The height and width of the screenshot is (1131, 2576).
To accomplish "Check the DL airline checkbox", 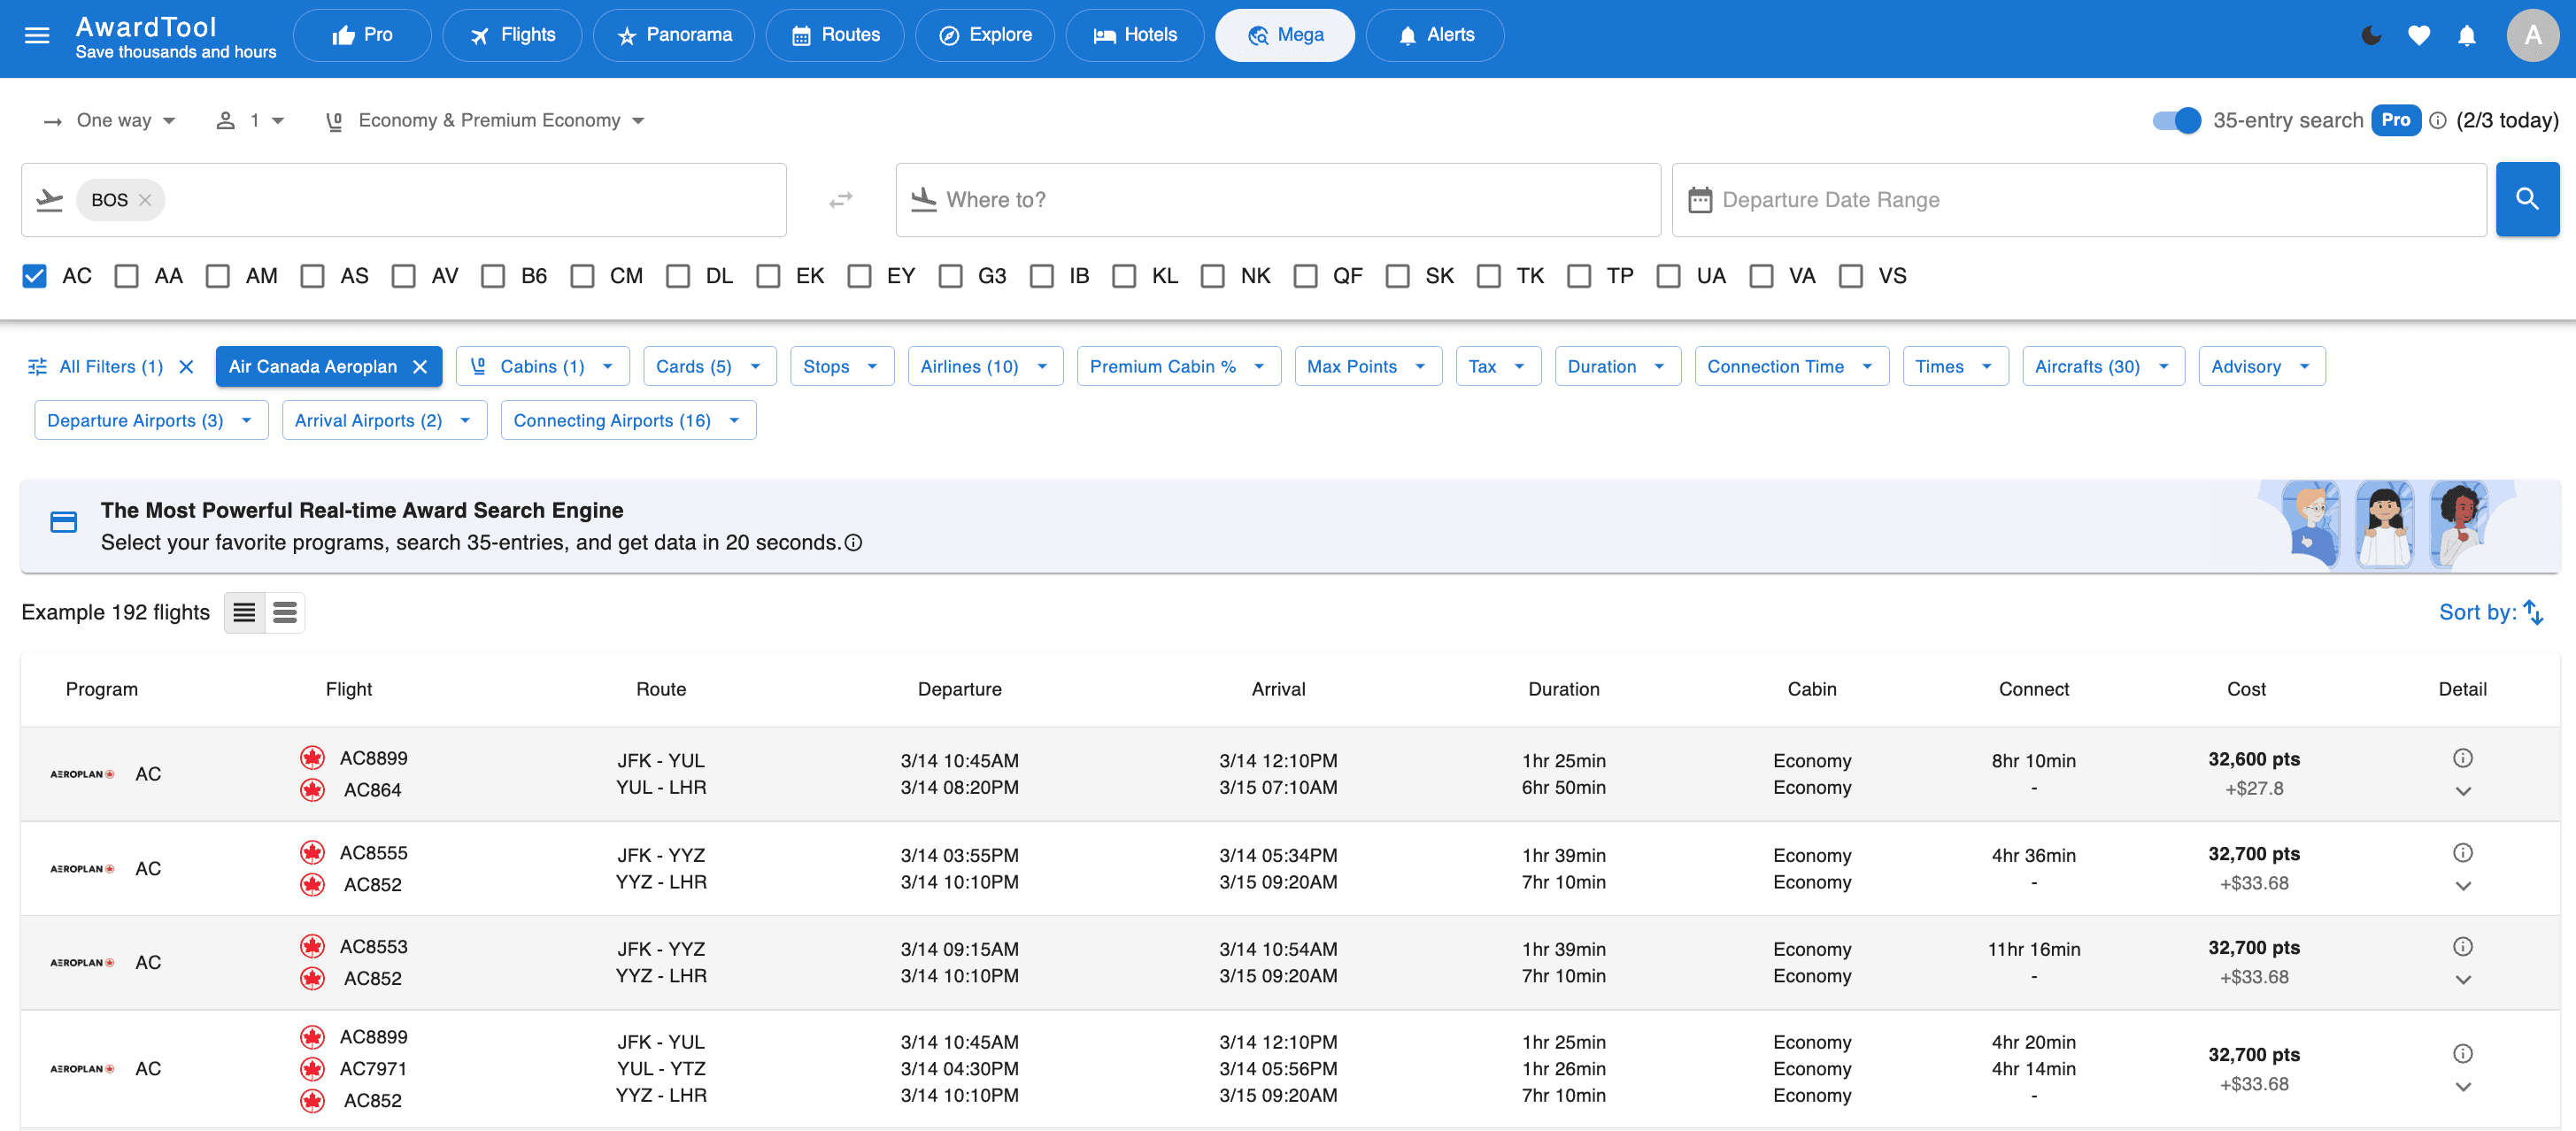I will (x=678, y=276).
